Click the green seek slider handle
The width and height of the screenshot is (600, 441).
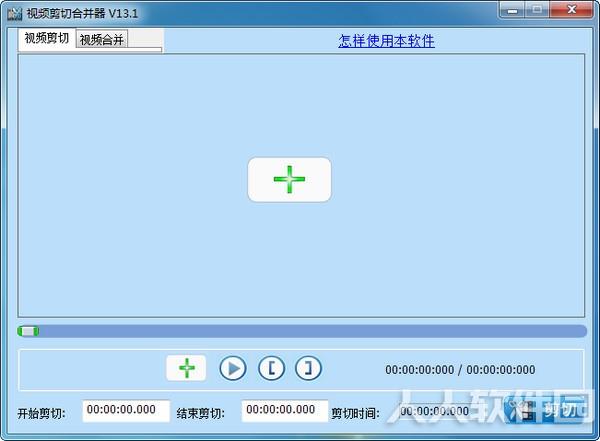tap(28, 331)
